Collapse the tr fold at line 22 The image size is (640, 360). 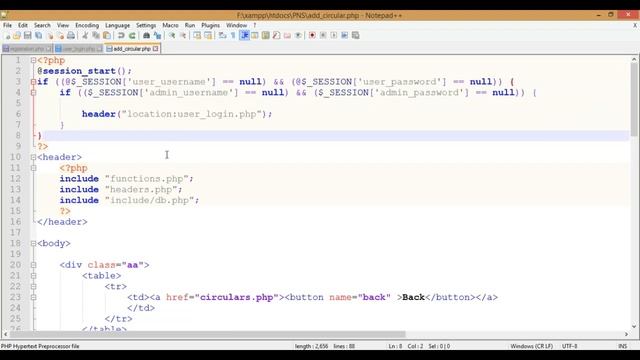point(33,287)
